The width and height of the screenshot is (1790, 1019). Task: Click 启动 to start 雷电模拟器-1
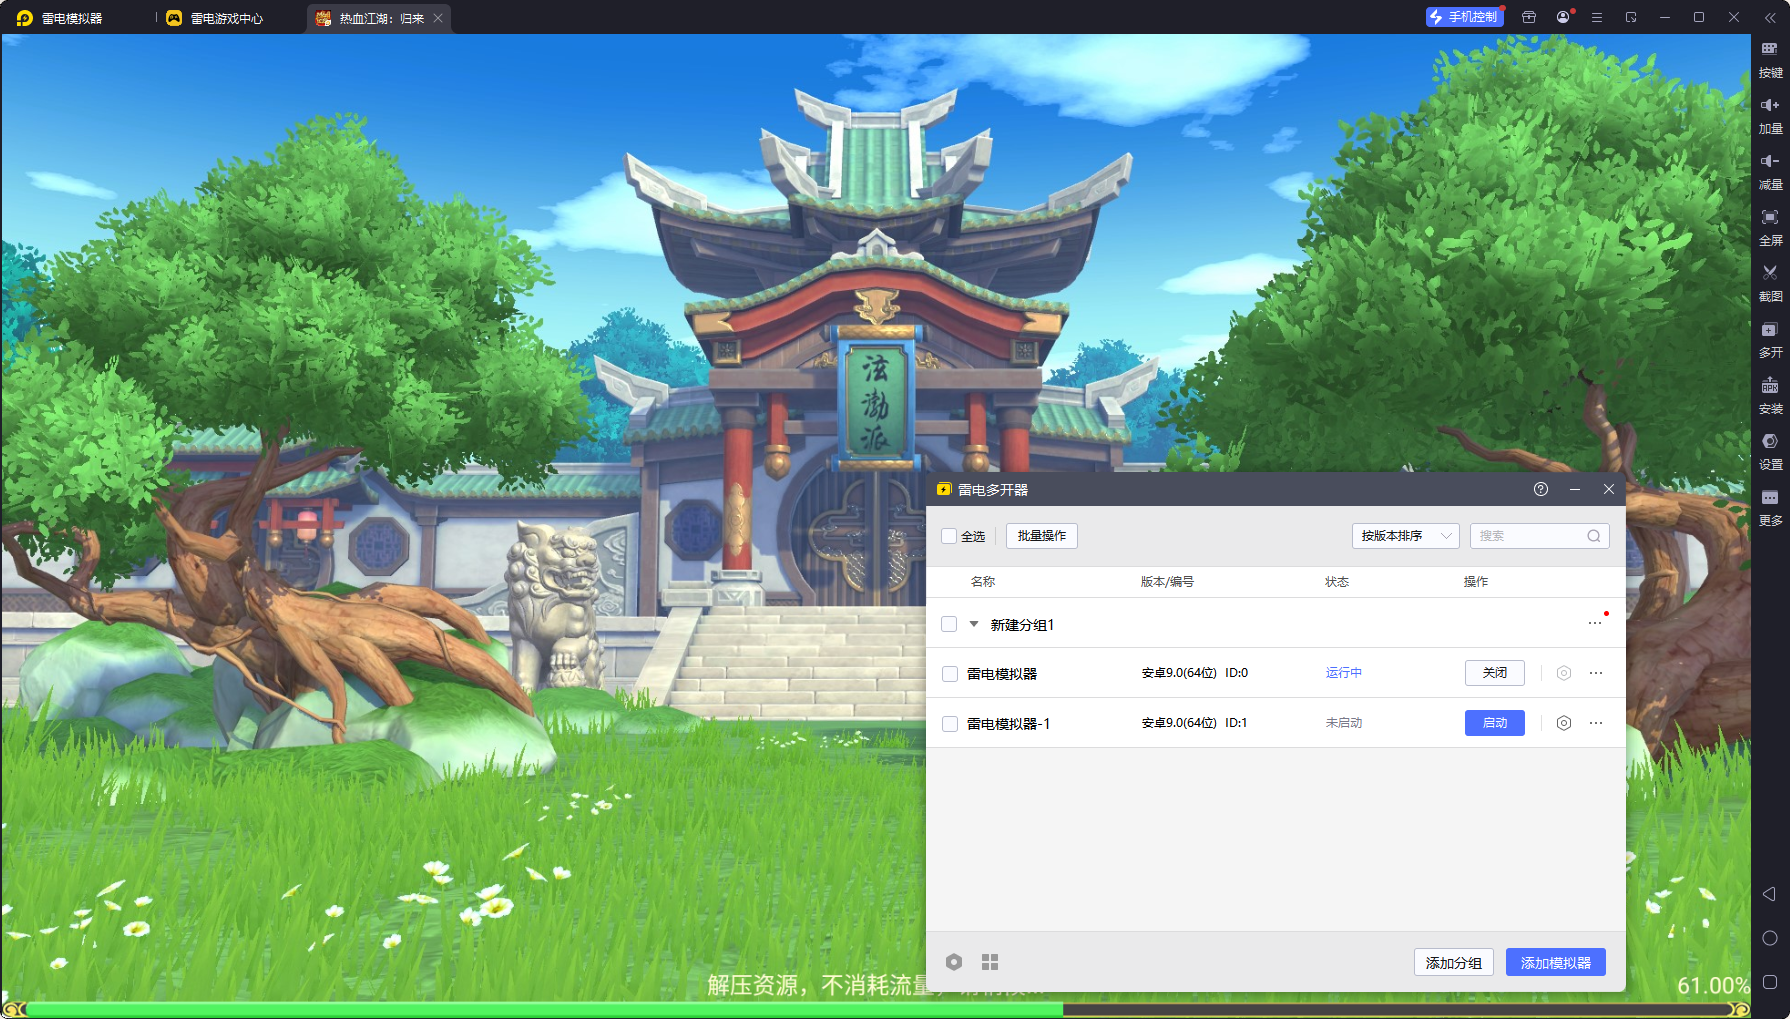click(x=1495, y=723)
